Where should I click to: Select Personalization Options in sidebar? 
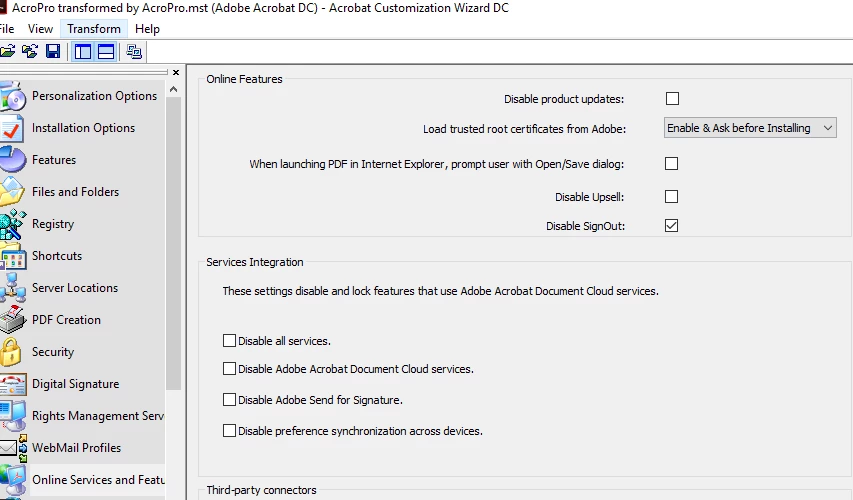(94, 96)
